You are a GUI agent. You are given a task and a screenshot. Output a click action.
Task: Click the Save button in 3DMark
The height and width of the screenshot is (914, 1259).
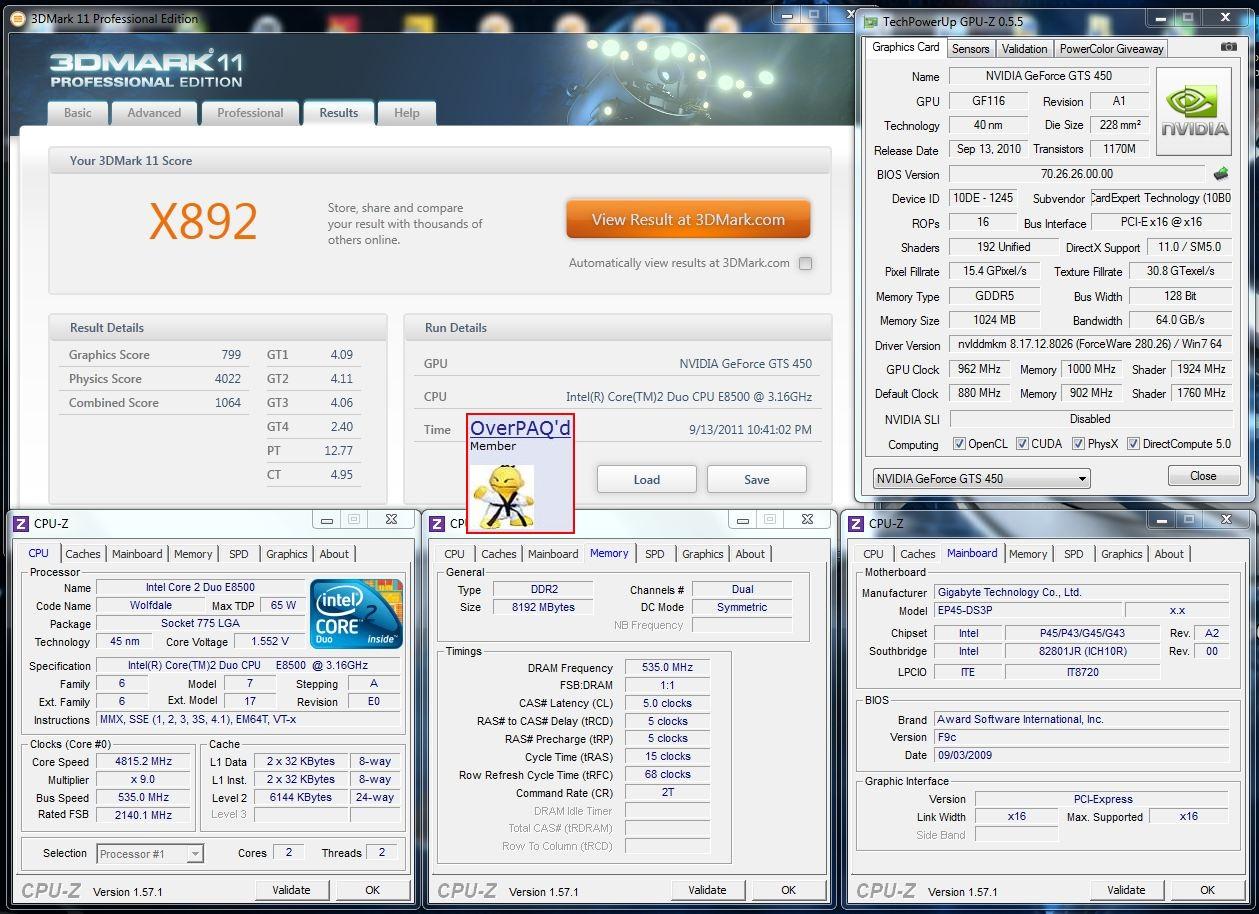757,479
